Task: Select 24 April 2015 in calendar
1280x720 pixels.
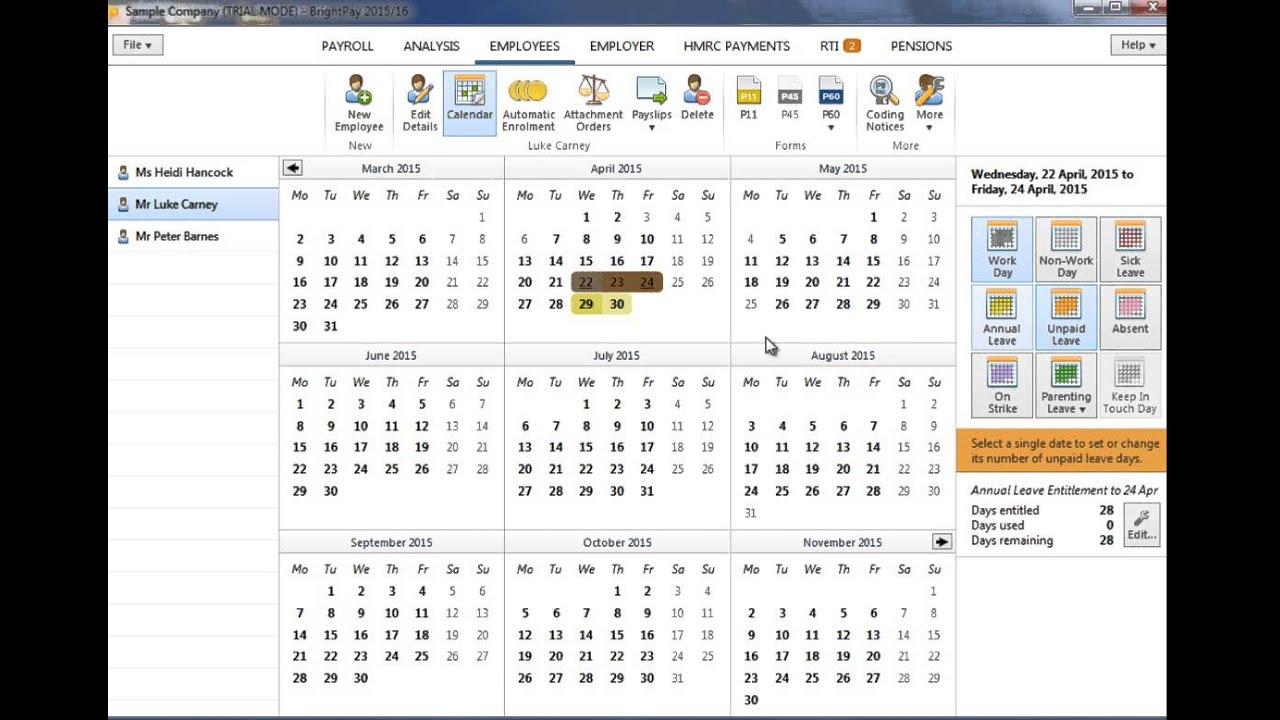Action: (647, 282)
